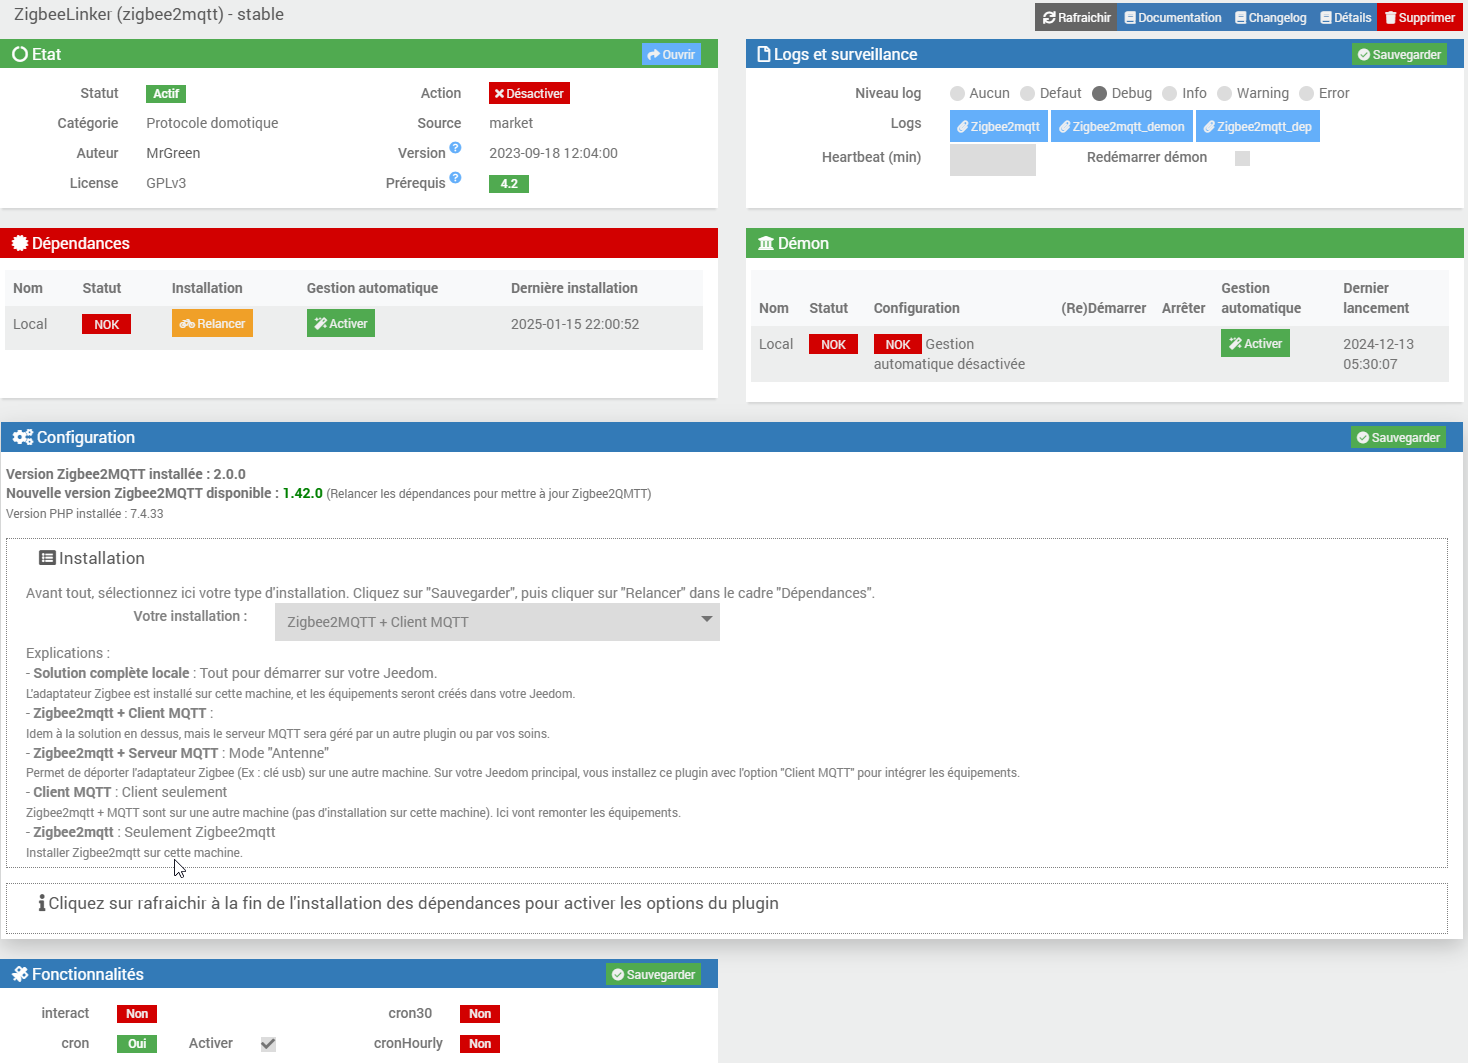
Task: Open the Zigbee2mqtt_dep log
Action: 1258,127
